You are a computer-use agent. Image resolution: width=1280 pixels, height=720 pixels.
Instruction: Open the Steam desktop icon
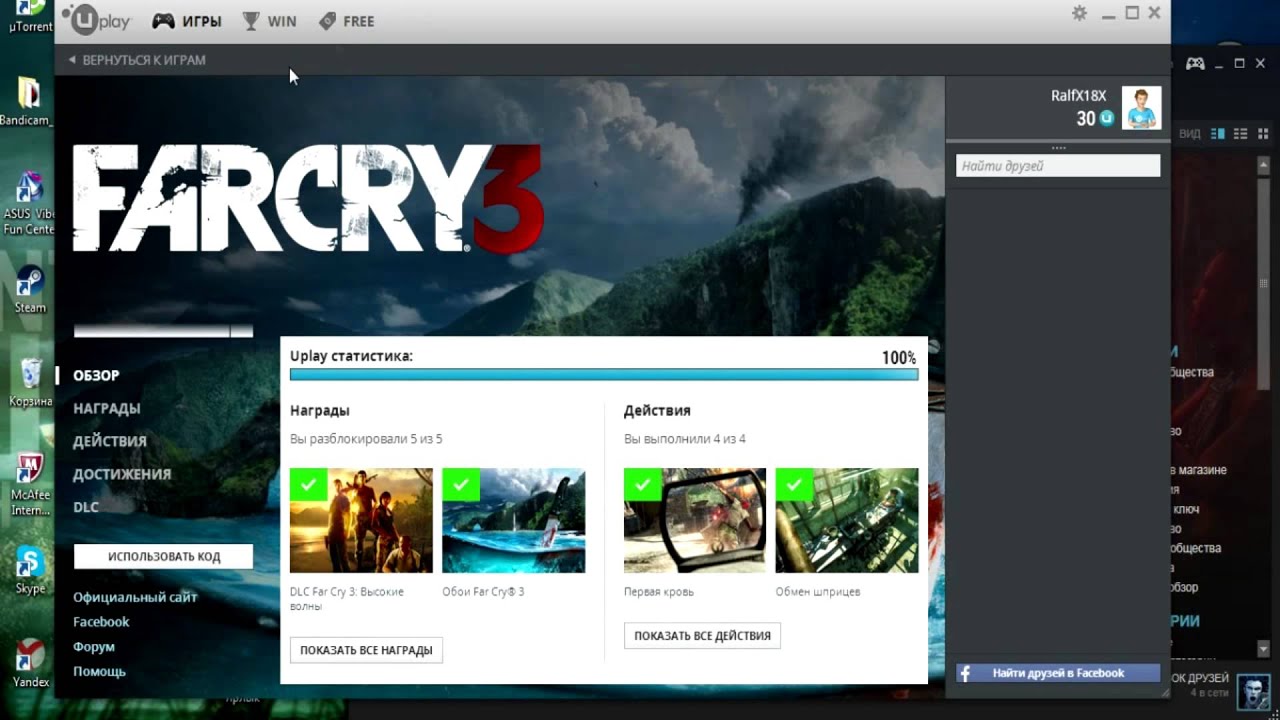point(30,290)
